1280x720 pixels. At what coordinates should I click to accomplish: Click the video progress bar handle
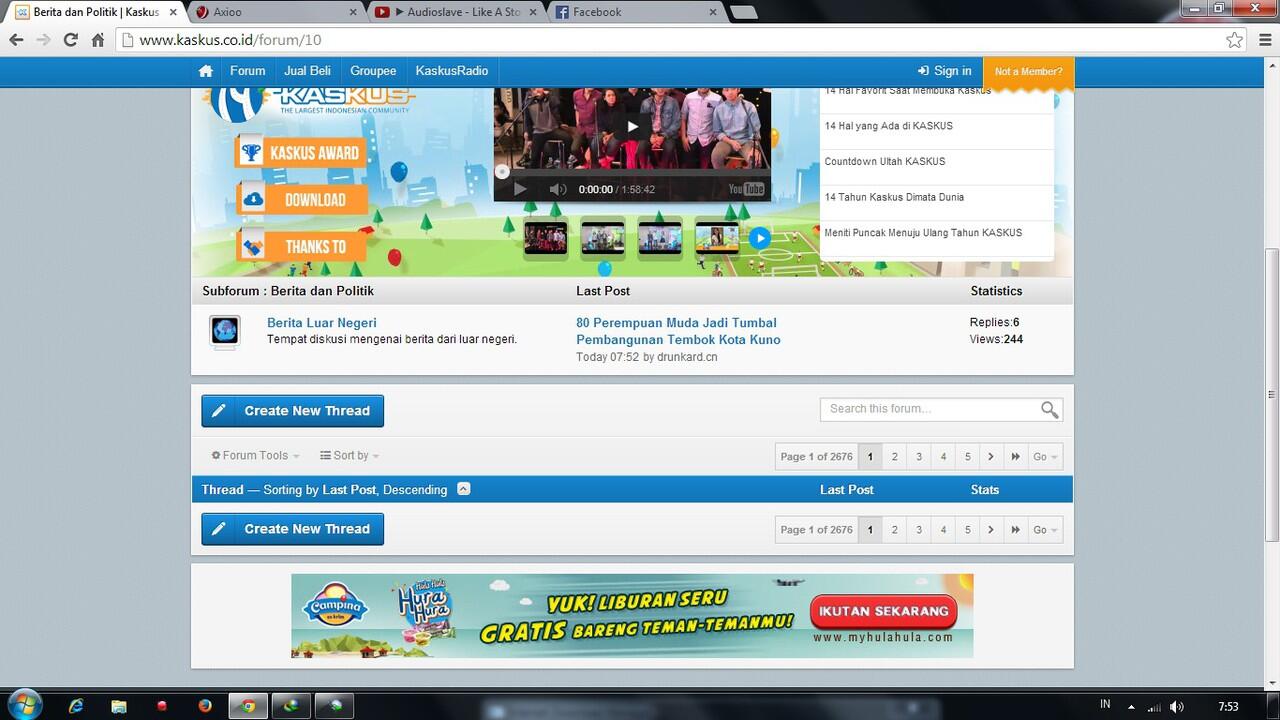[x=502, y=172]
